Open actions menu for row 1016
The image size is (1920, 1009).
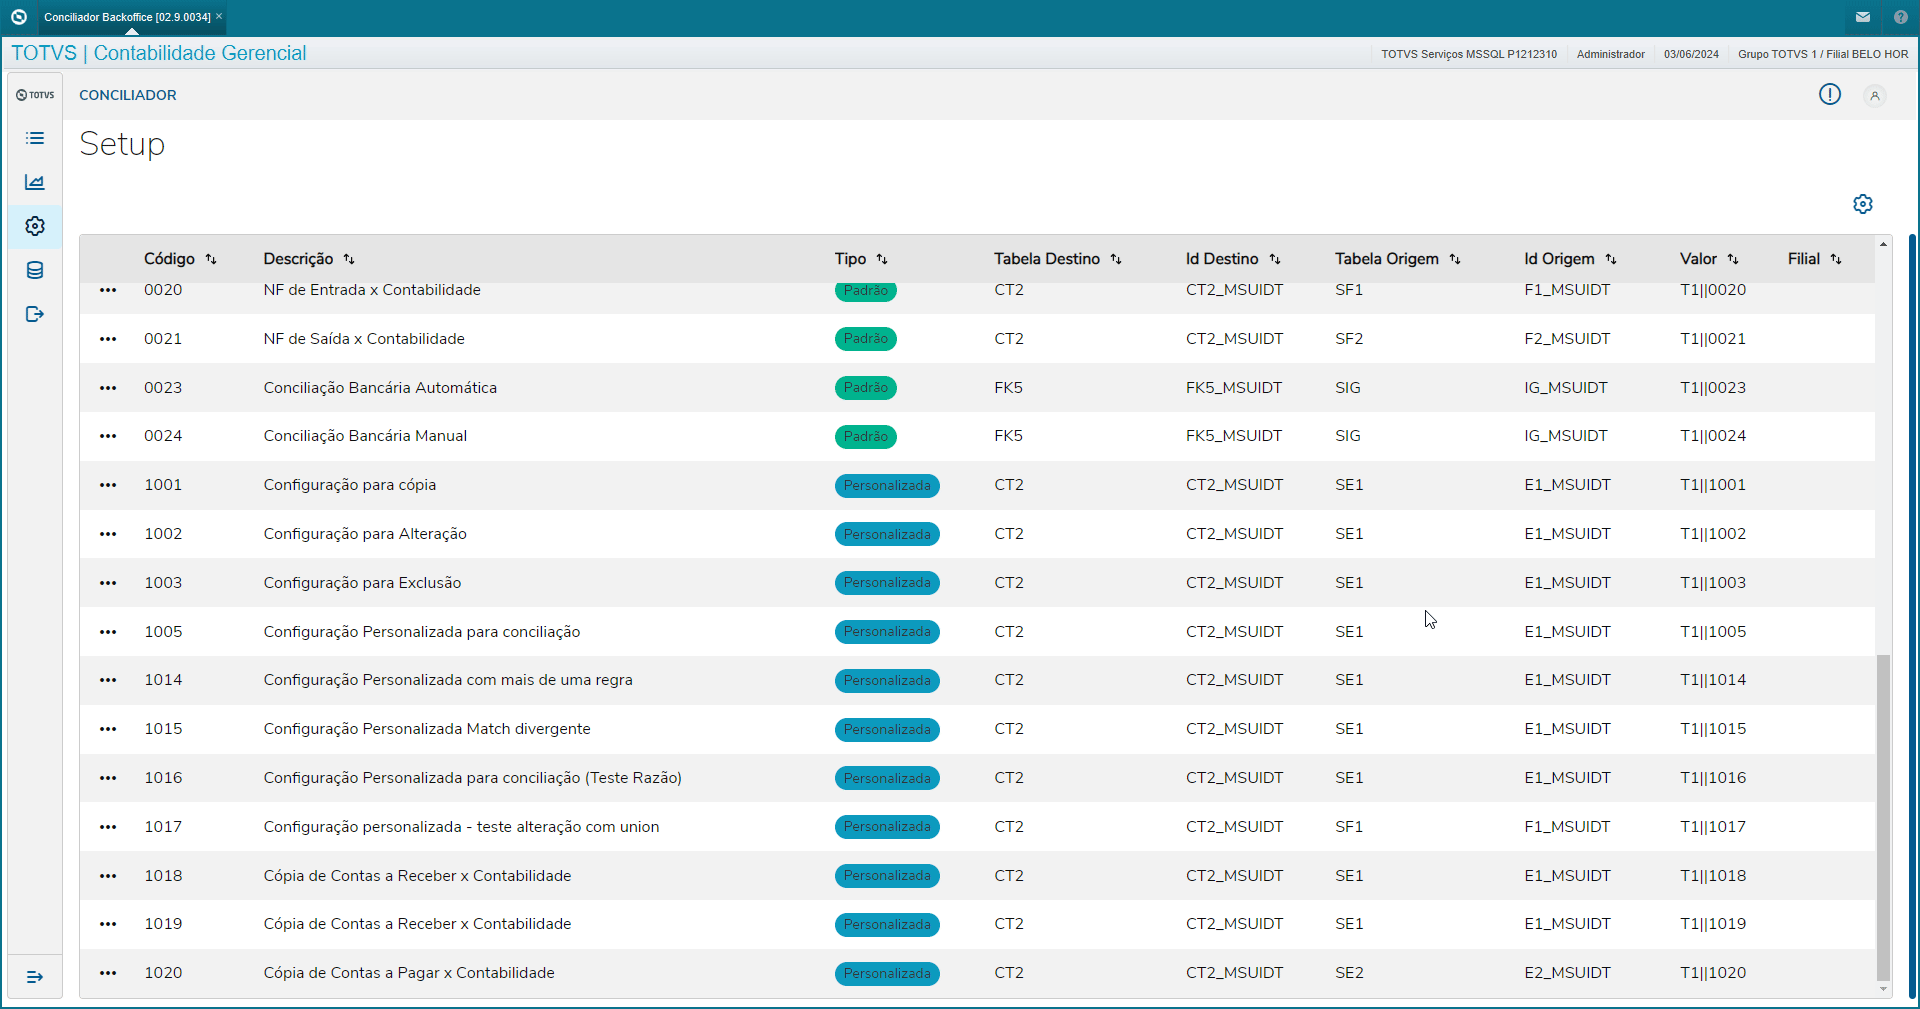coord(108,778)
